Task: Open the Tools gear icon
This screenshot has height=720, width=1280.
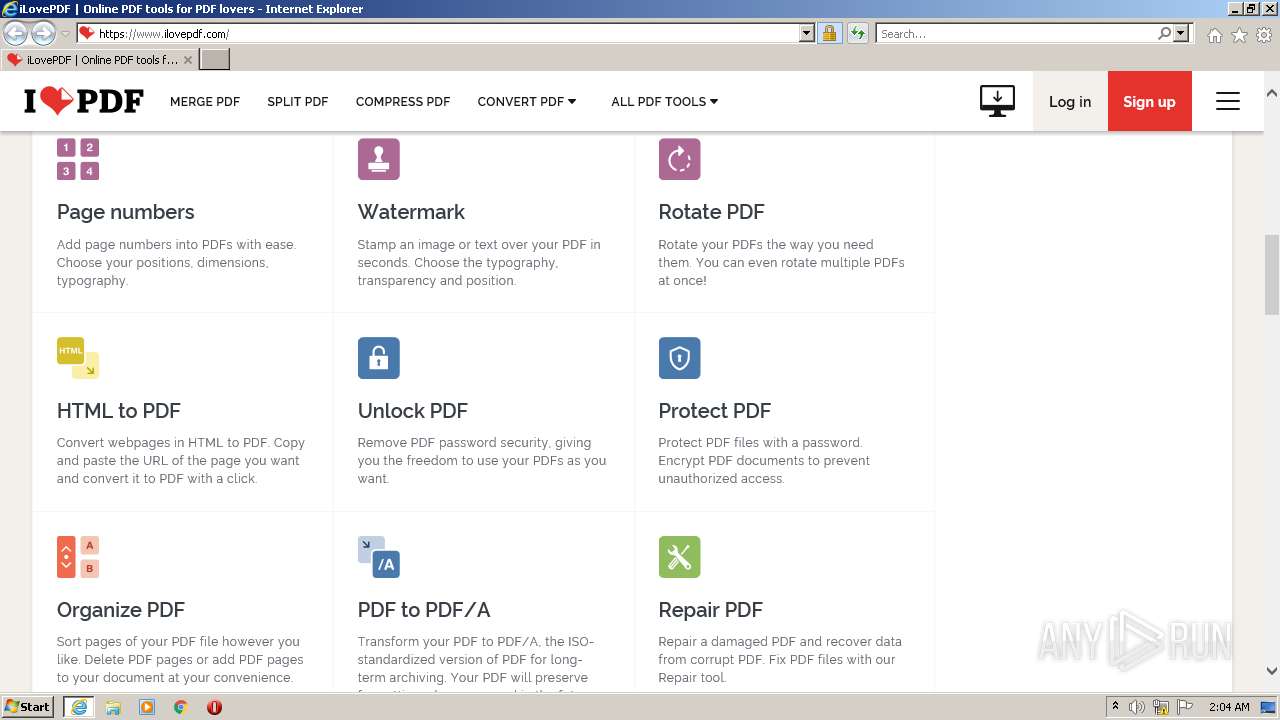Action: [1264, 35]
